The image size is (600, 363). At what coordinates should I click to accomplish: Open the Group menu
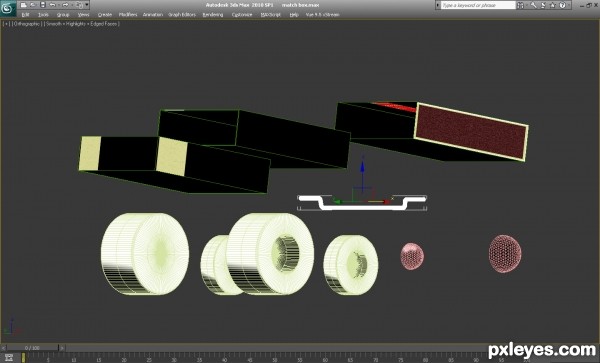tap(63, 15)
